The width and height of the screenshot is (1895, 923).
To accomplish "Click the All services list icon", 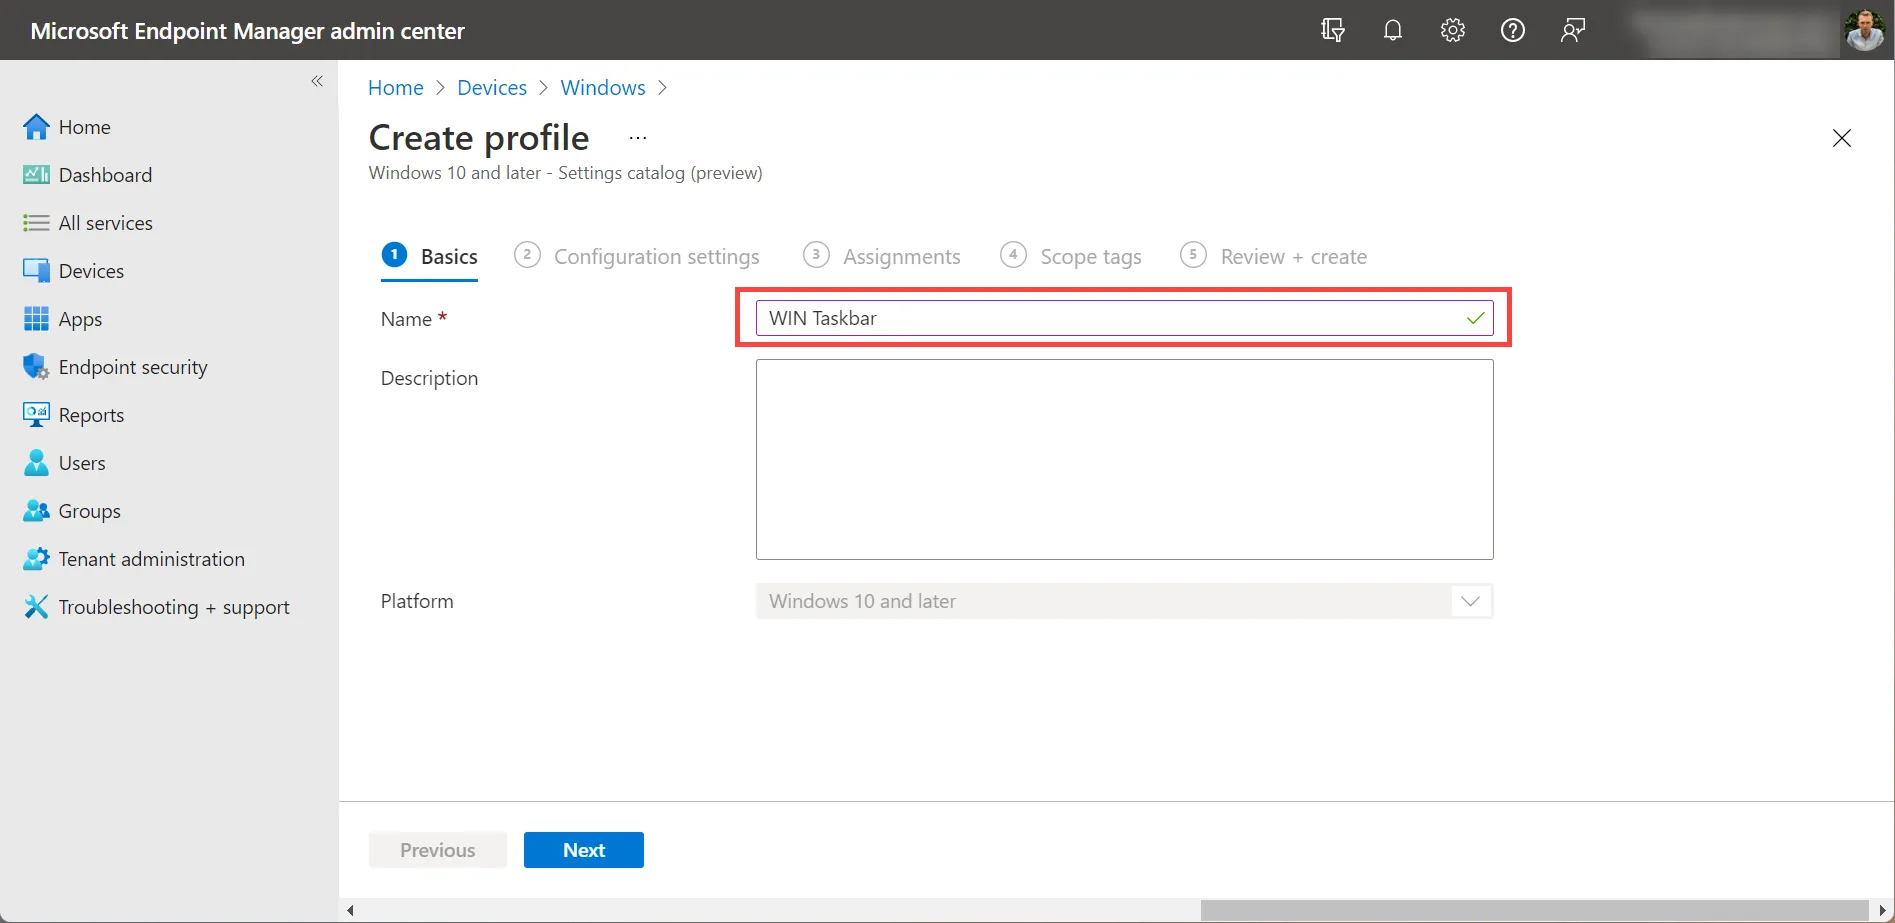I will tap(36, 223).
